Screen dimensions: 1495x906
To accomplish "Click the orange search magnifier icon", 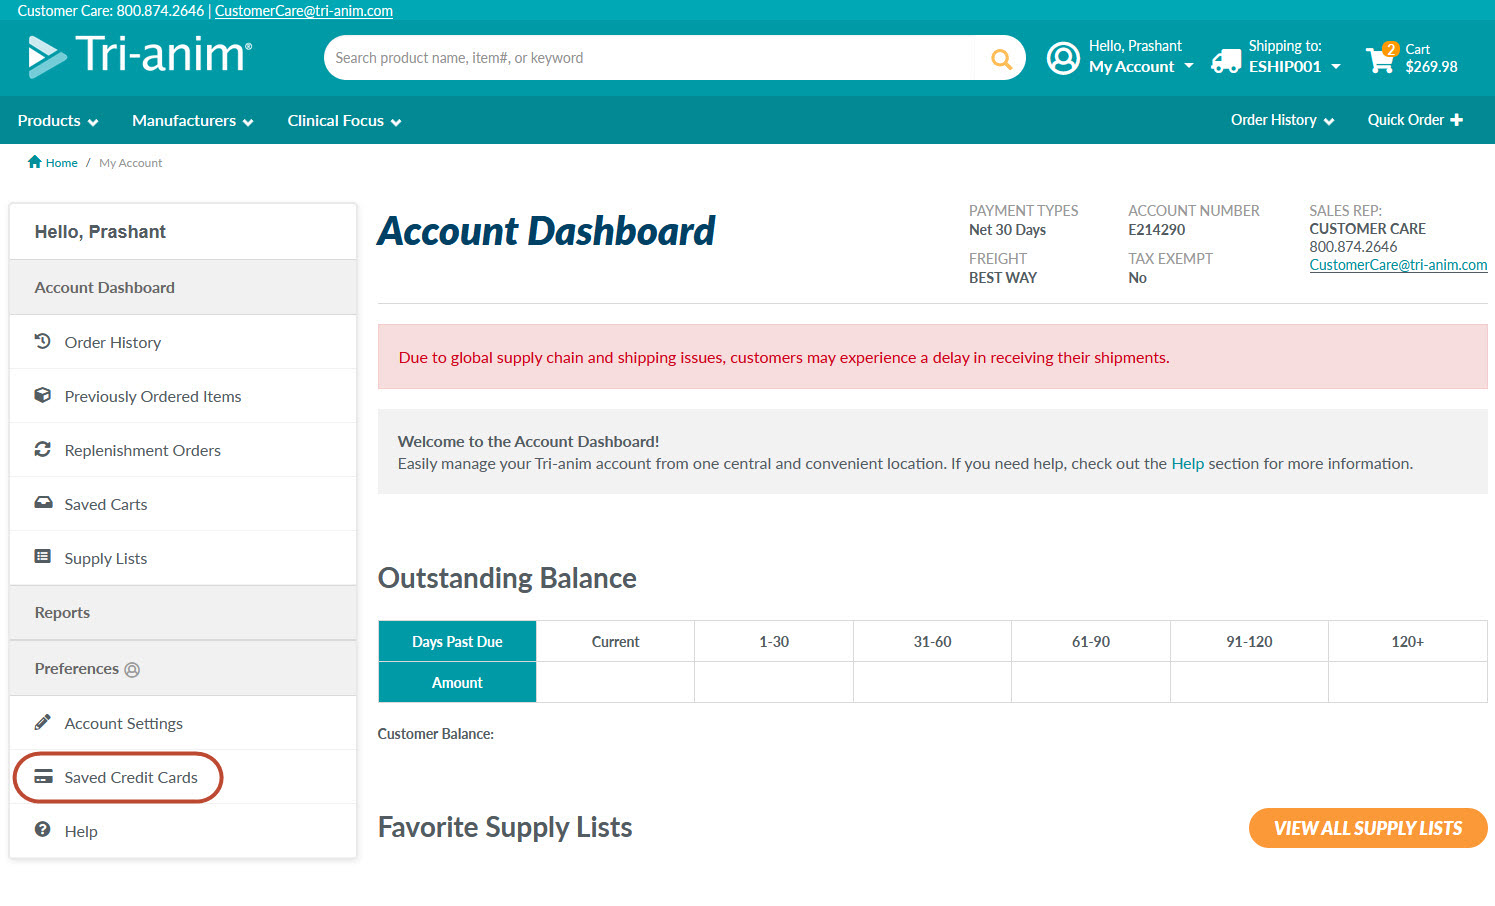I will (x=1001, y=58).
